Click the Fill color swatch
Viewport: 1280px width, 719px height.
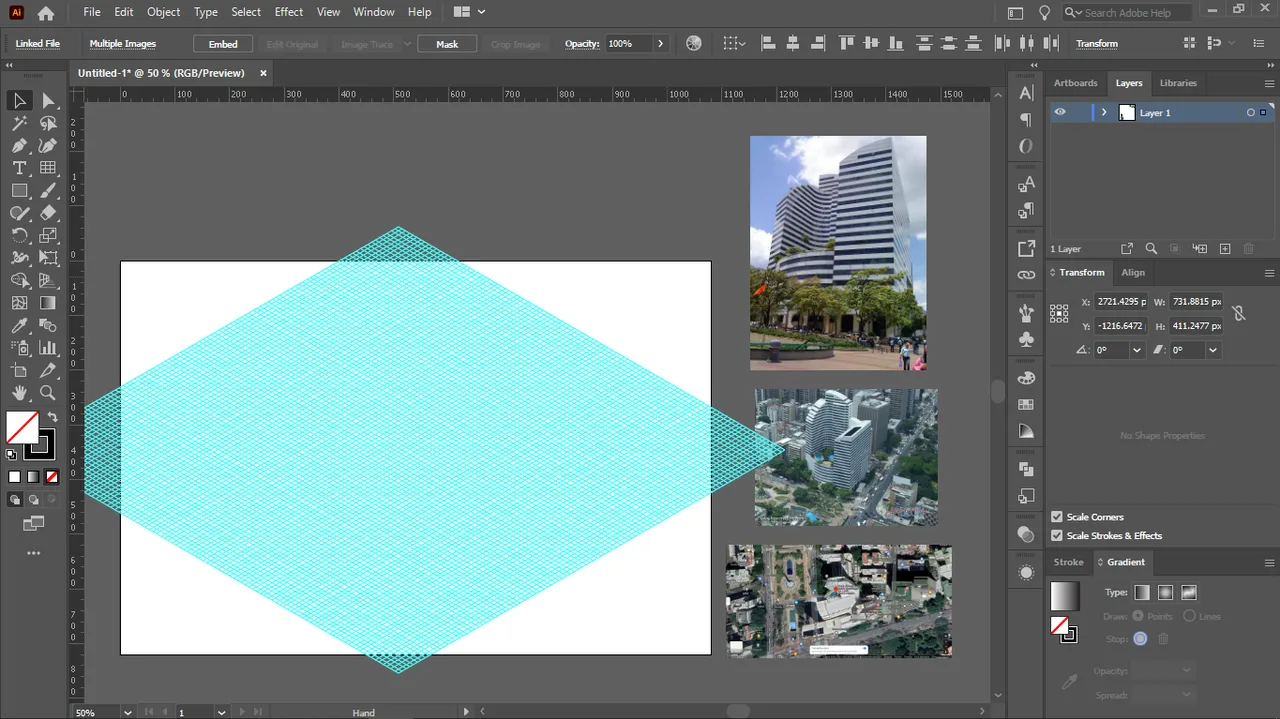(x=22, y=428)
